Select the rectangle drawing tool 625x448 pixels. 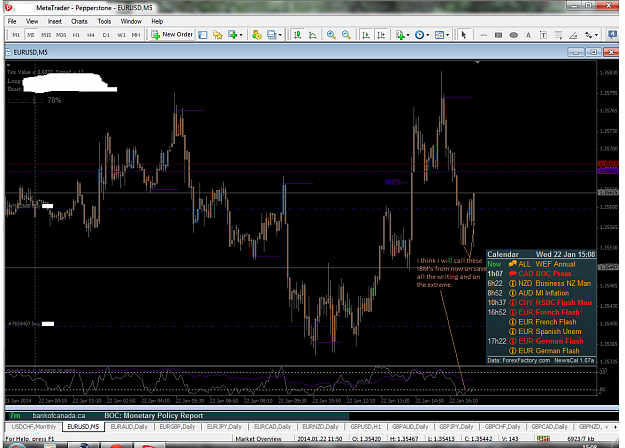click(498, 35)
